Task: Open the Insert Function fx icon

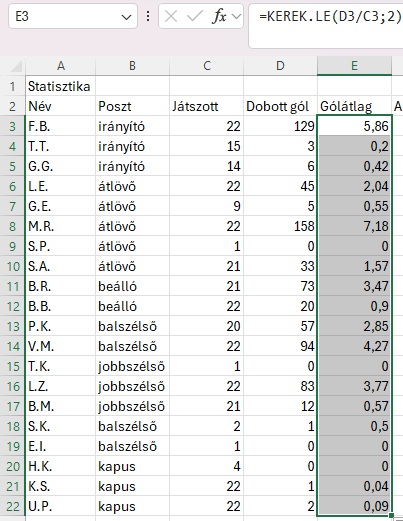Action: (219, 16)
